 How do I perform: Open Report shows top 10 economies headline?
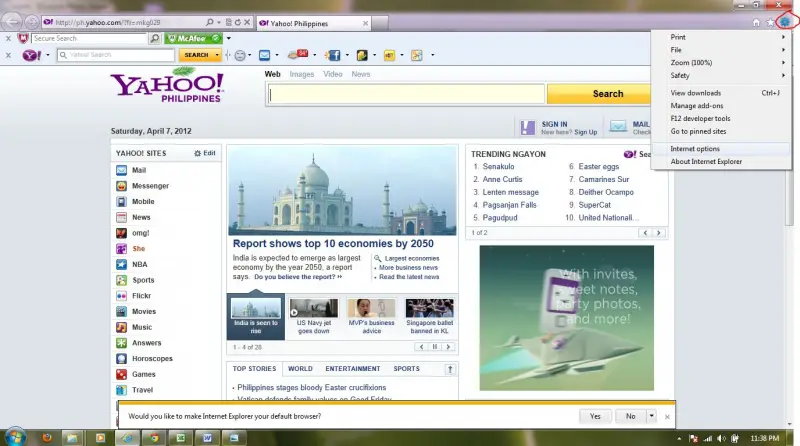click(x=333, y=244)
